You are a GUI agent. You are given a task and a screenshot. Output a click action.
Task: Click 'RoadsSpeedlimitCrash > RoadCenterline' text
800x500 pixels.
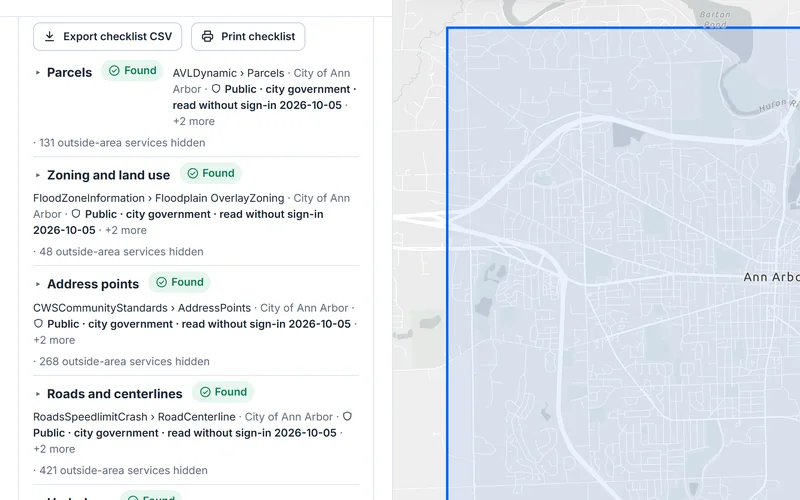click(x=134, y=417)
